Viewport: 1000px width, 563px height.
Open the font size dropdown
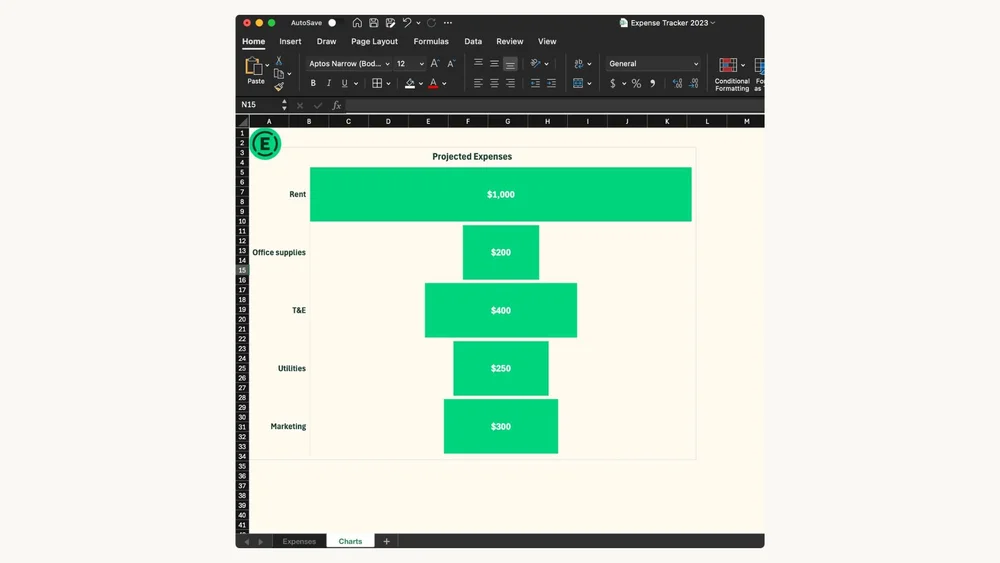(422, 64)
